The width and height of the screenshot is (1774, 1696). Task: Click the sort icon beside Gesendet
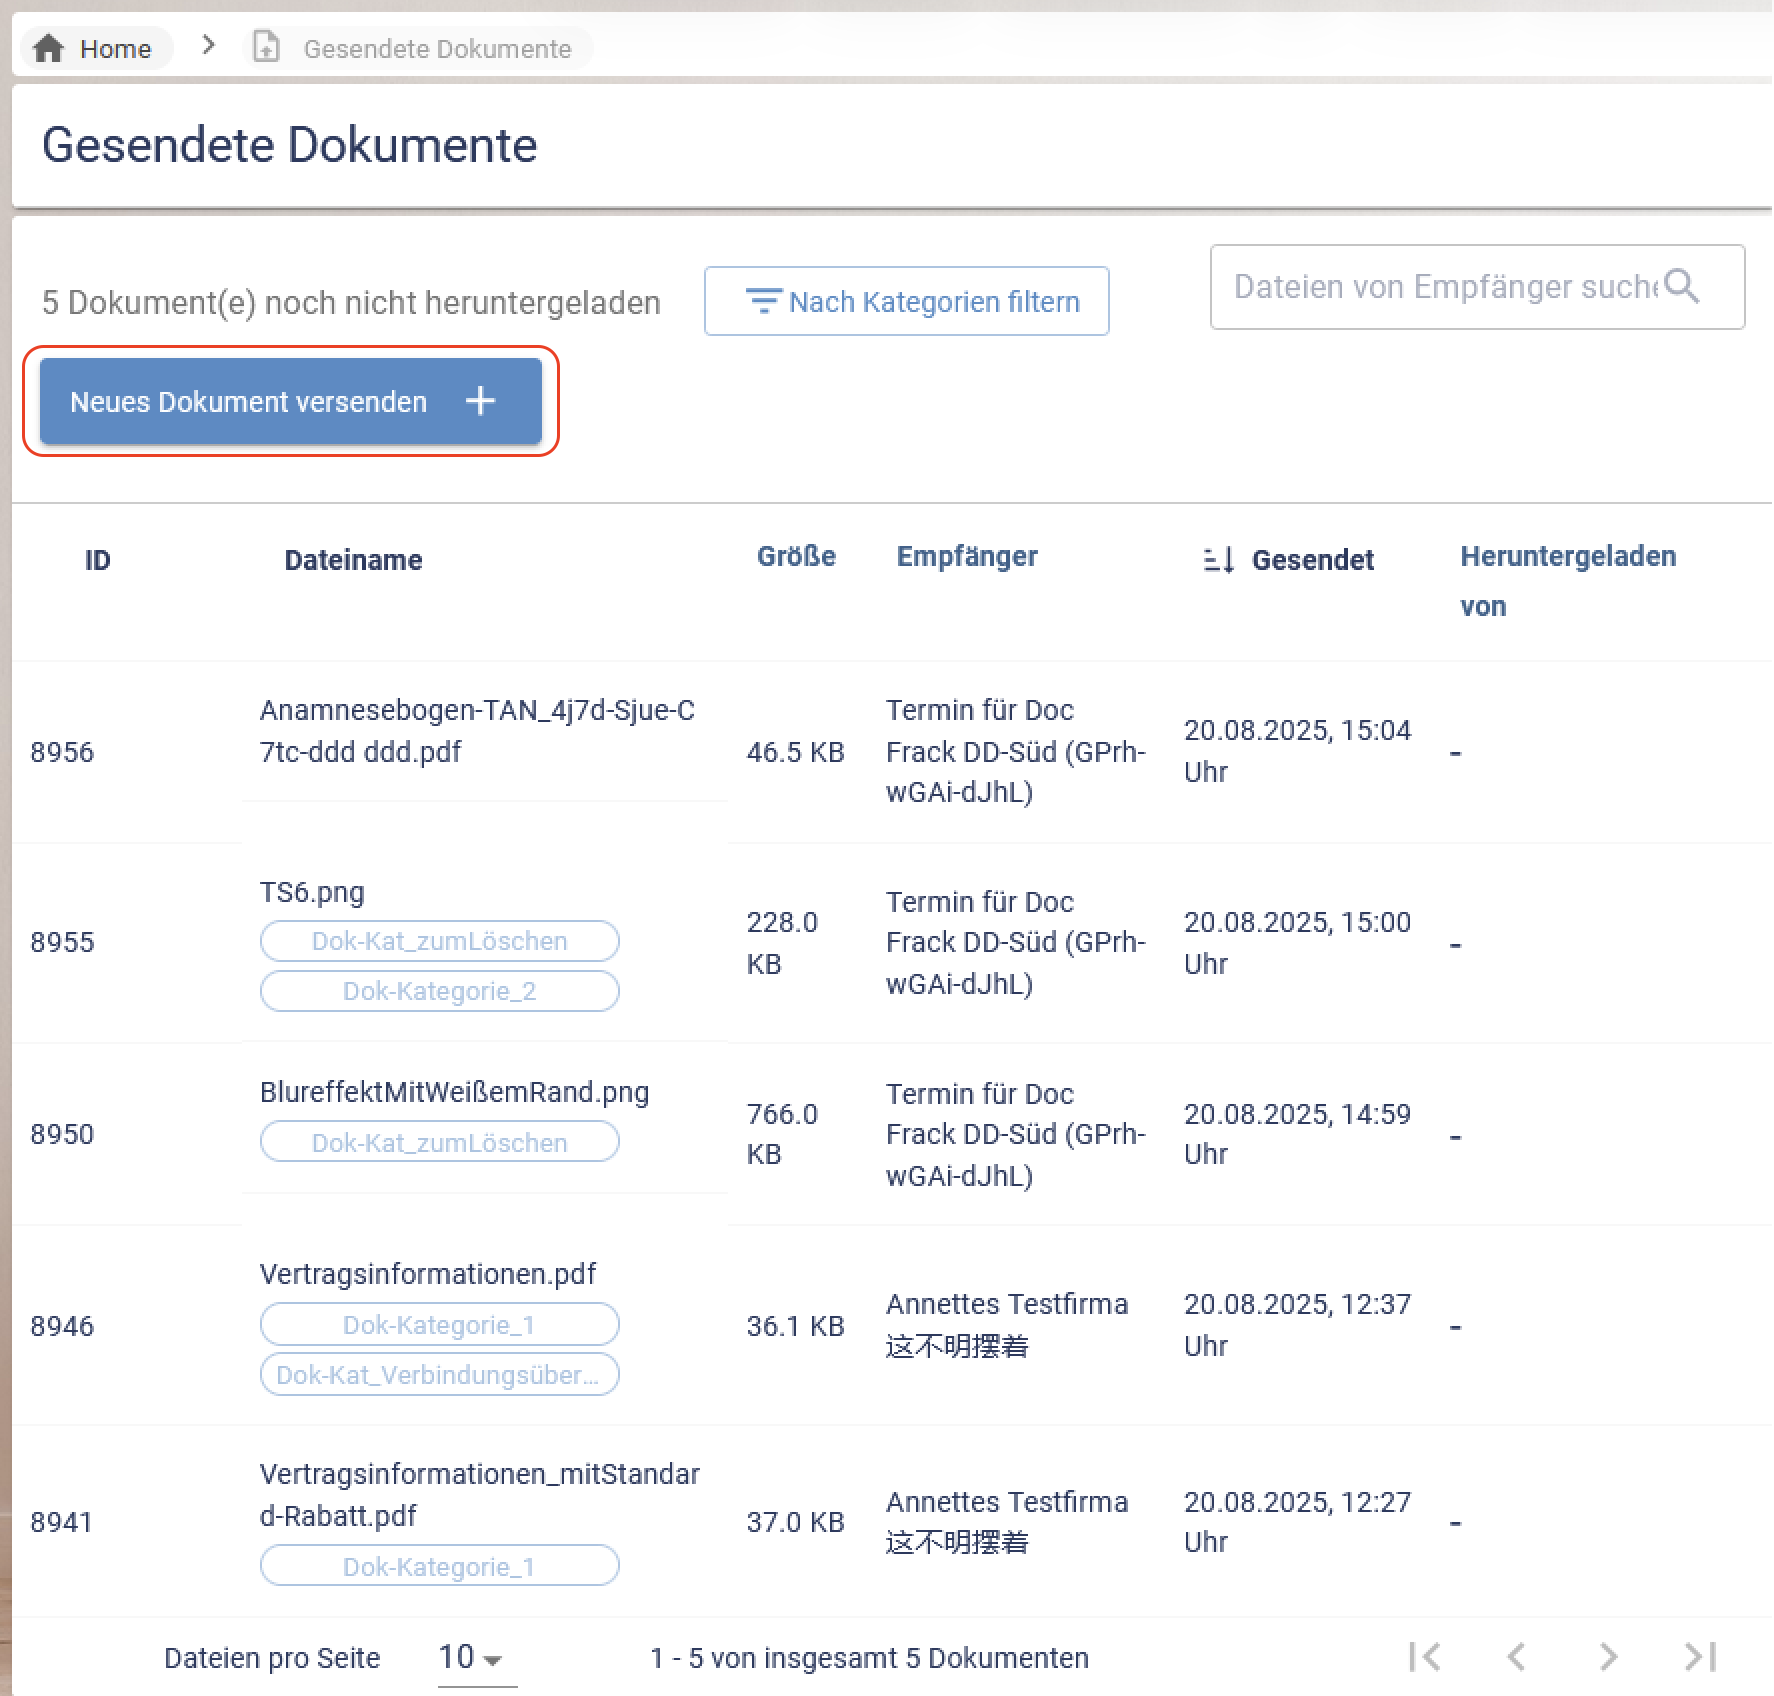click(1218, 560)
